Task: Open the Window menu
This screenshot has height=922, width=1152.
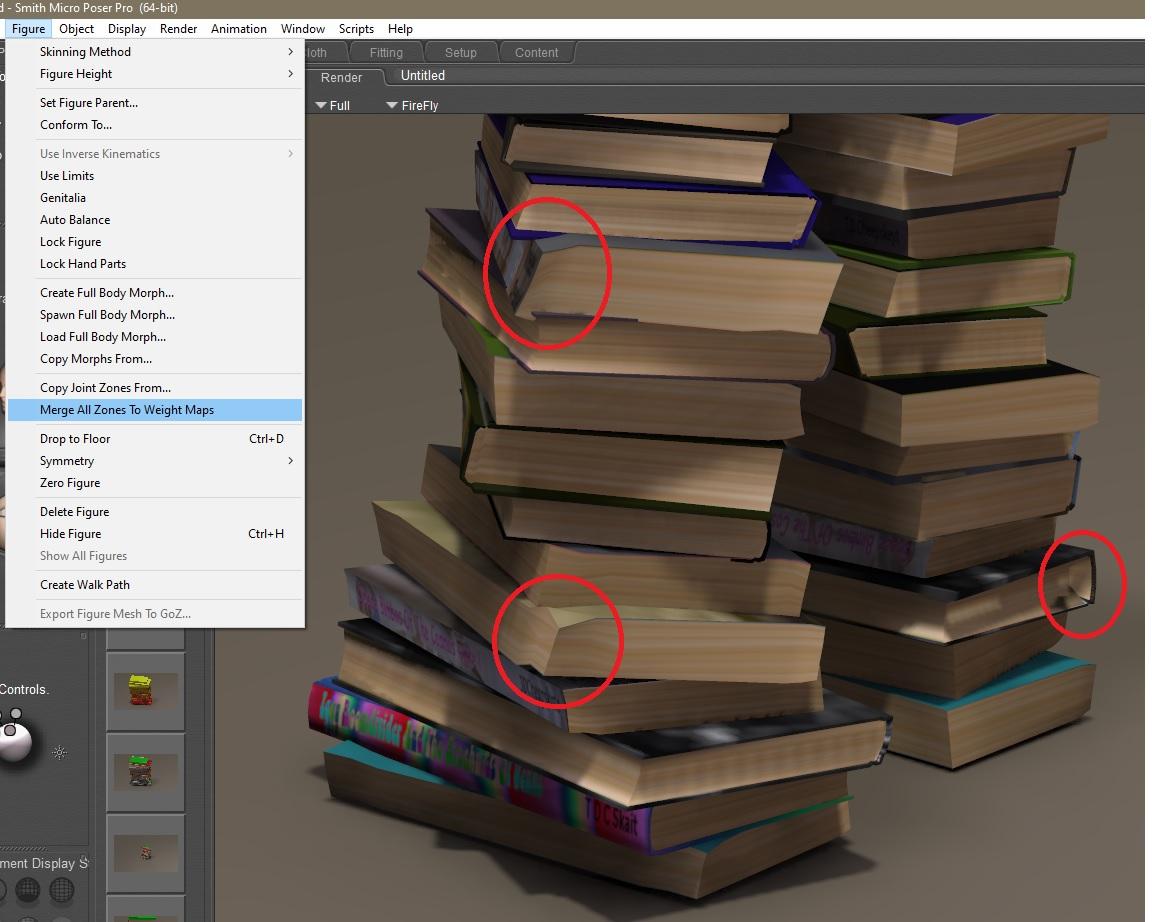Action: [303, 29]
